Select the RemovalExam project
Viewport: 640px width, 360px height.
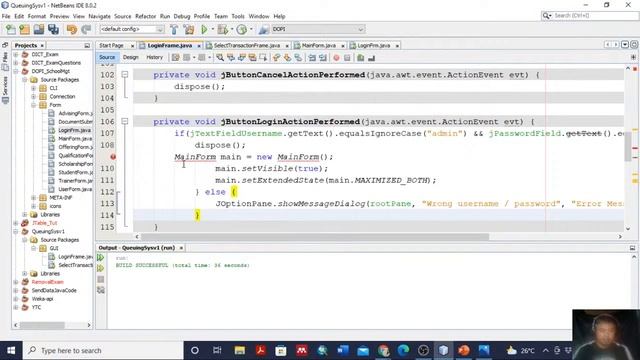click(x=47, y=282)
